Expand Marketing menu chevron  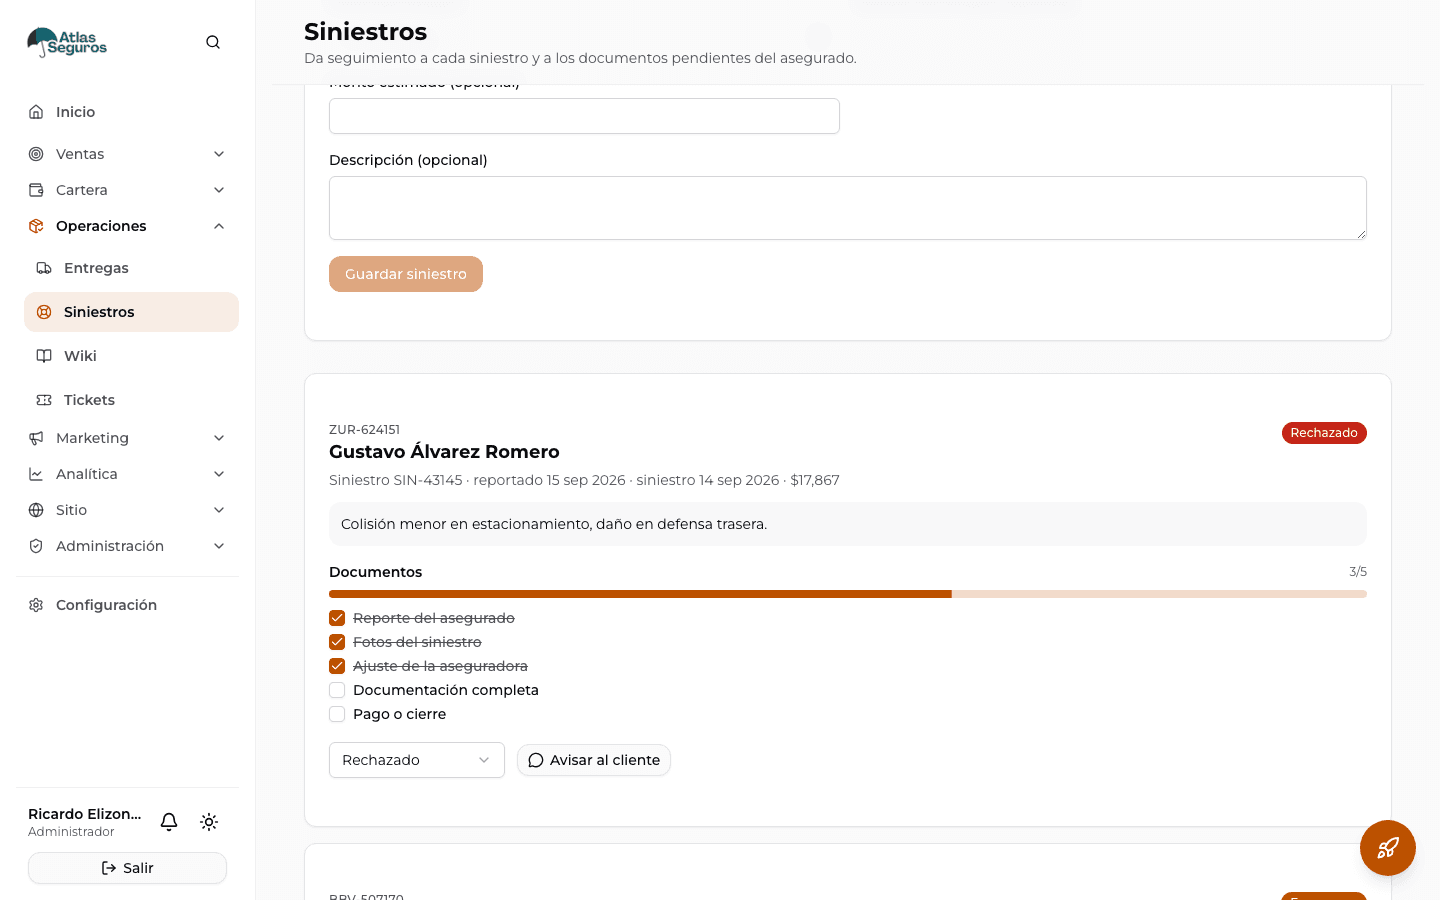(219, 438)
